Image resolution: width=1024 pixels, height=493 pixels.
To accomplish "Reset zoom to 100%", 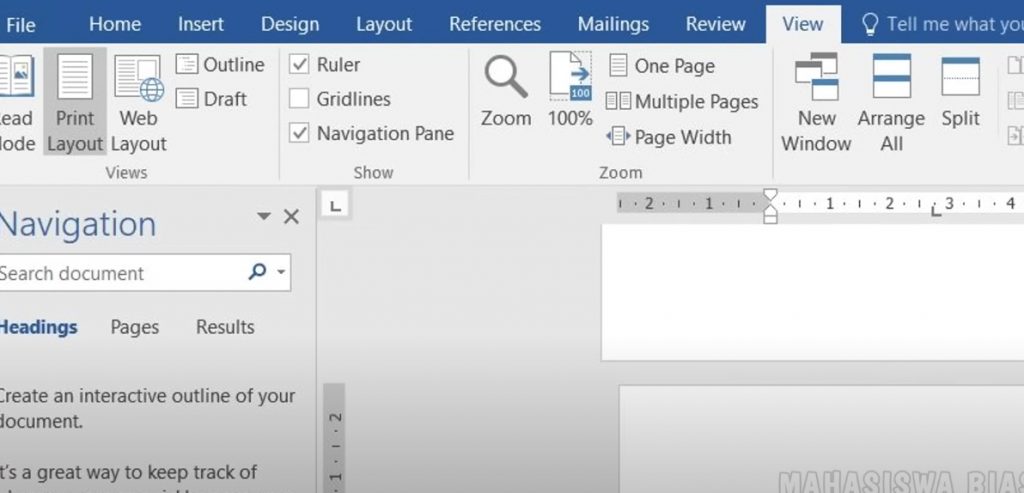I will 570,91.
